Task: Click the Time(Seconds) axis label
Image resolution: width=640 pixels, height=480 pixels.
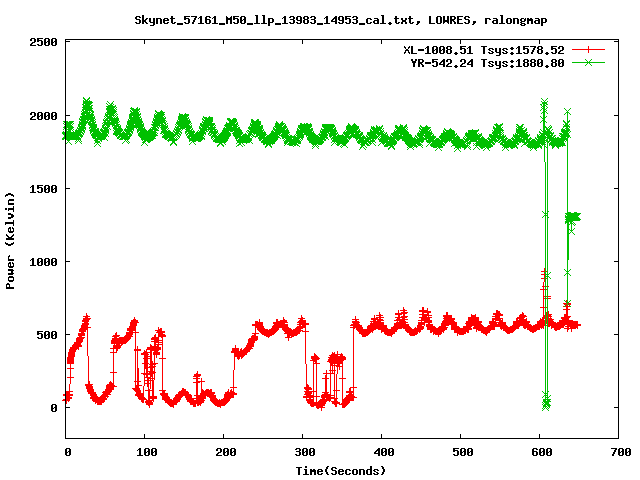Action: tap(341, 471)
